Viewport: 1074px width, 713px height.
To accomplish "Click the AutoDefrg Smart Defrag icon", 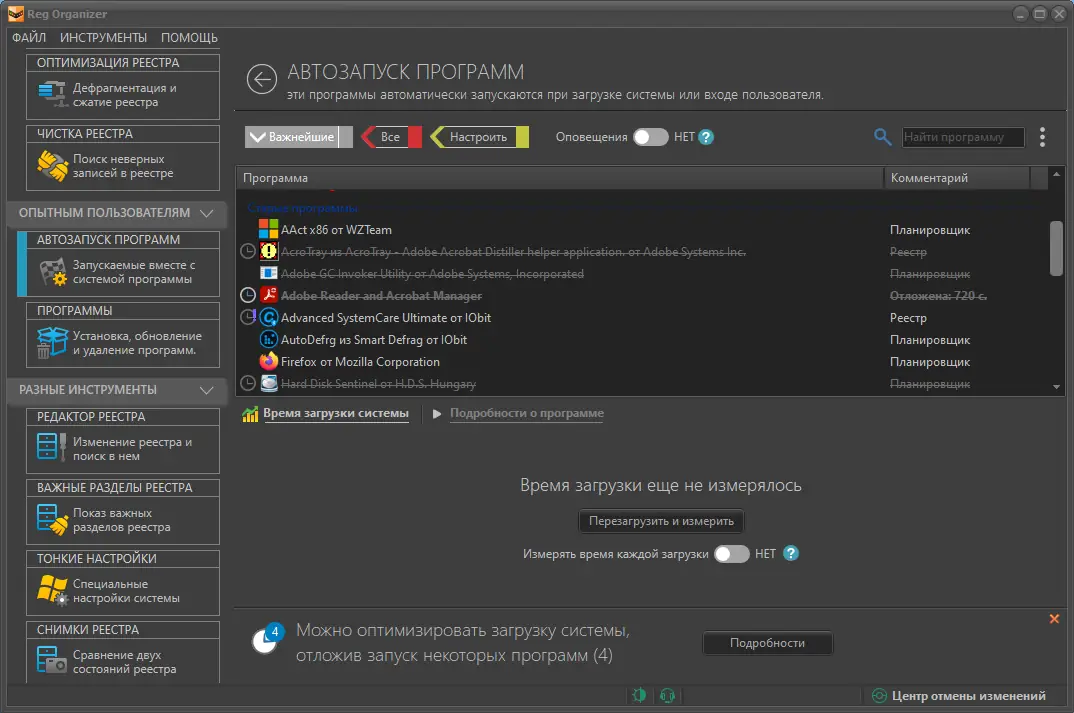I will click(268, 339).
